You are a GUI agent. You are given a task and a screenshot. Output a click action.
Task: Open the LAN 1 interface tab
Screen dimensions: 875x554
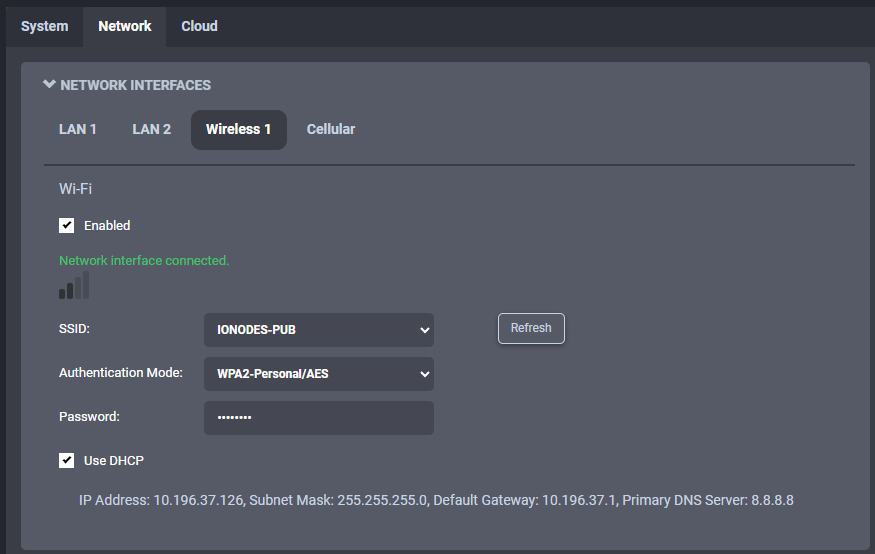(78, 129)
